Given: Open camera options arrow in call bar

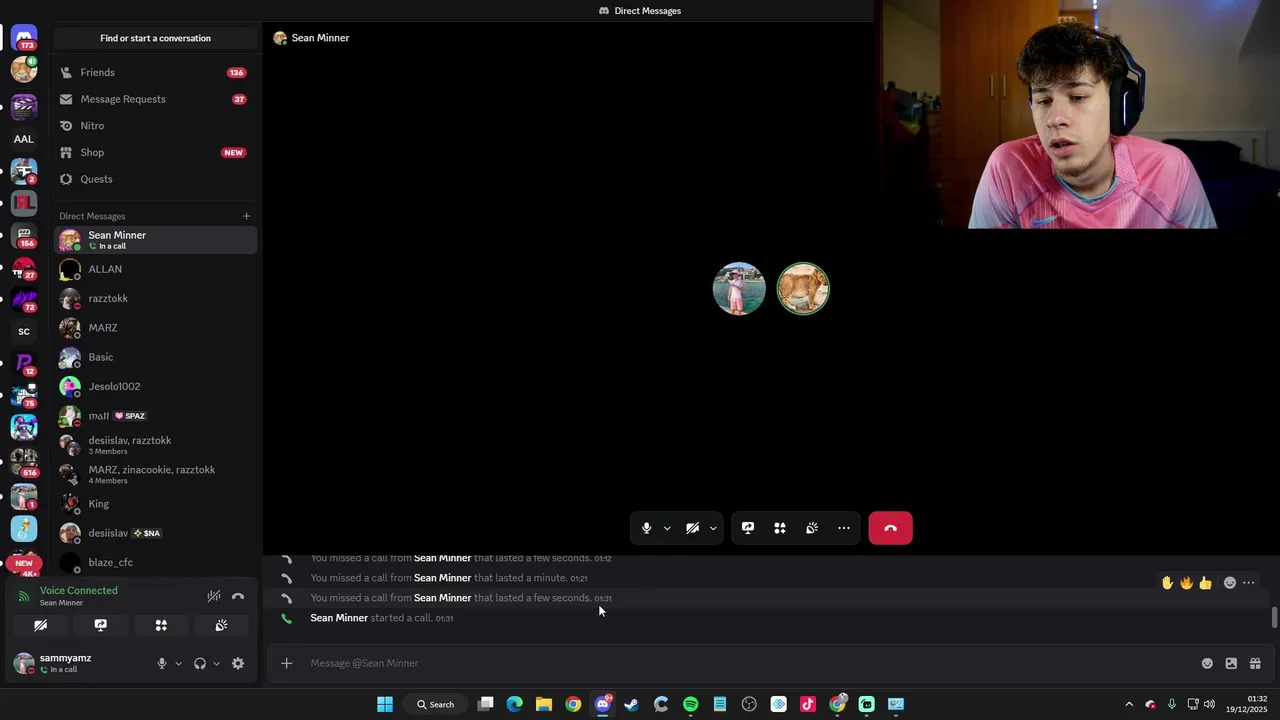Looking at the screenshot, I should 713,528.
